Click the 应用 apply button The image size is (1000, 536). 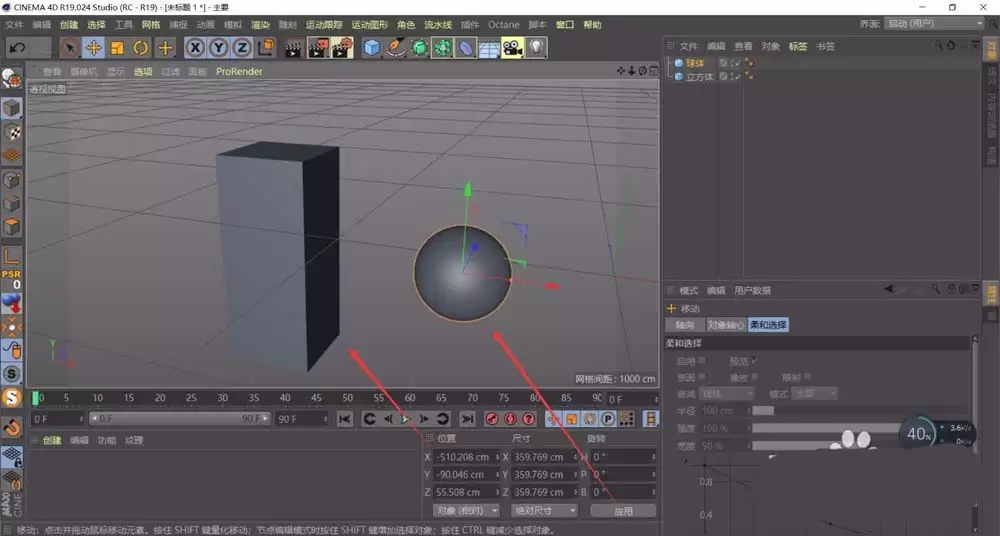point(623,510)
